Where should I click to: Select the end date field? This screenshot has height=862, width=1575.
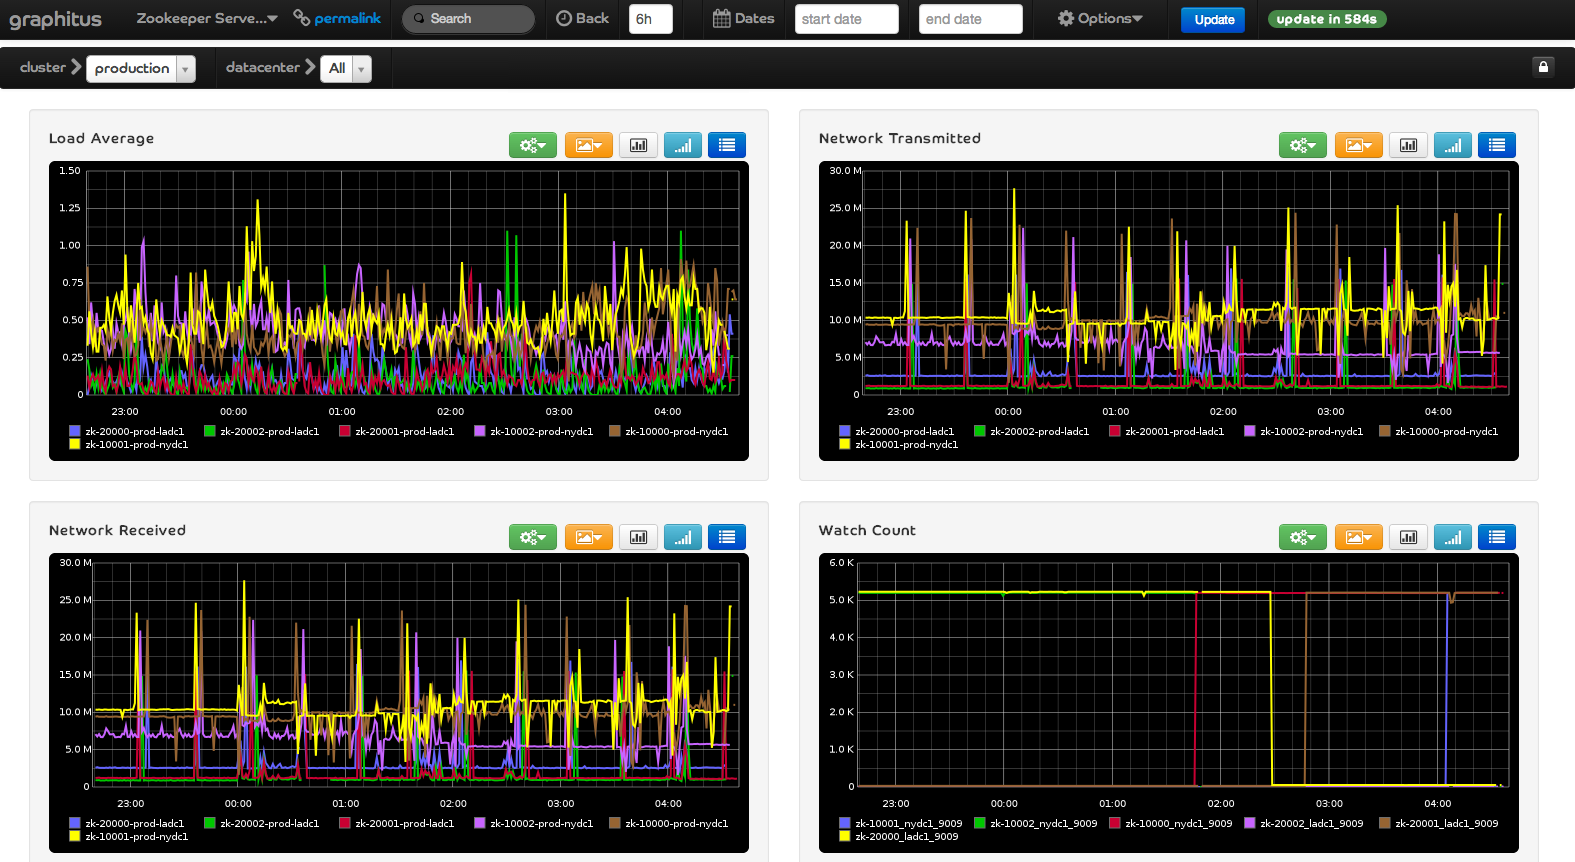(971, 19)
